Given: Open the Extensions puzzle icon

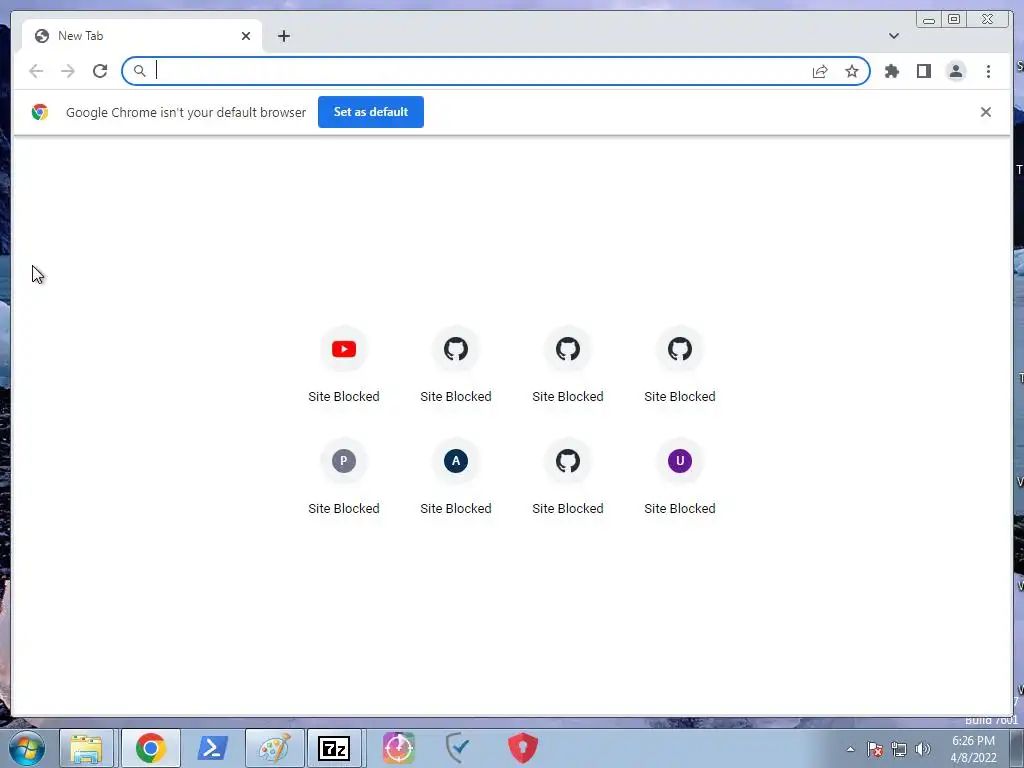Looking at the screenshot, I should pos(892,71).
